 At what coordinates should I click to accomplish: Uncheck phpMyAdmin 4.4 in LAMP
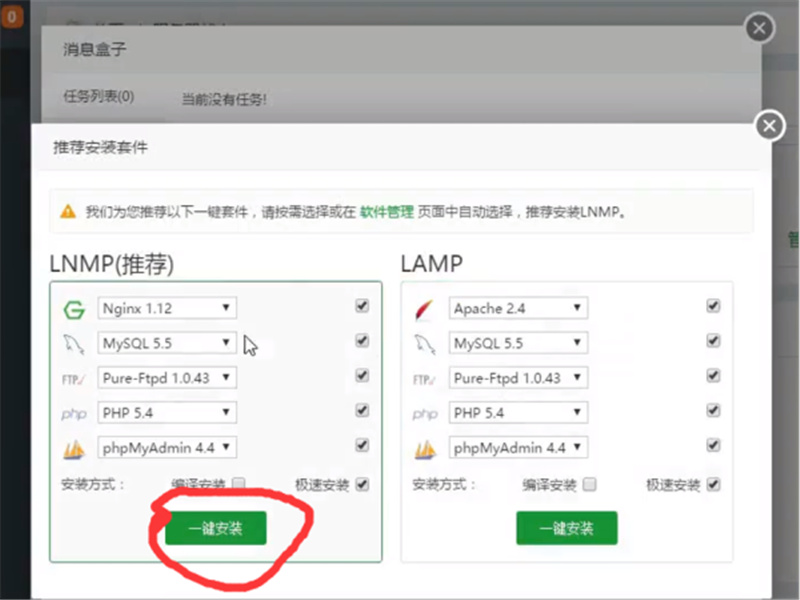[x=713, y=445]
